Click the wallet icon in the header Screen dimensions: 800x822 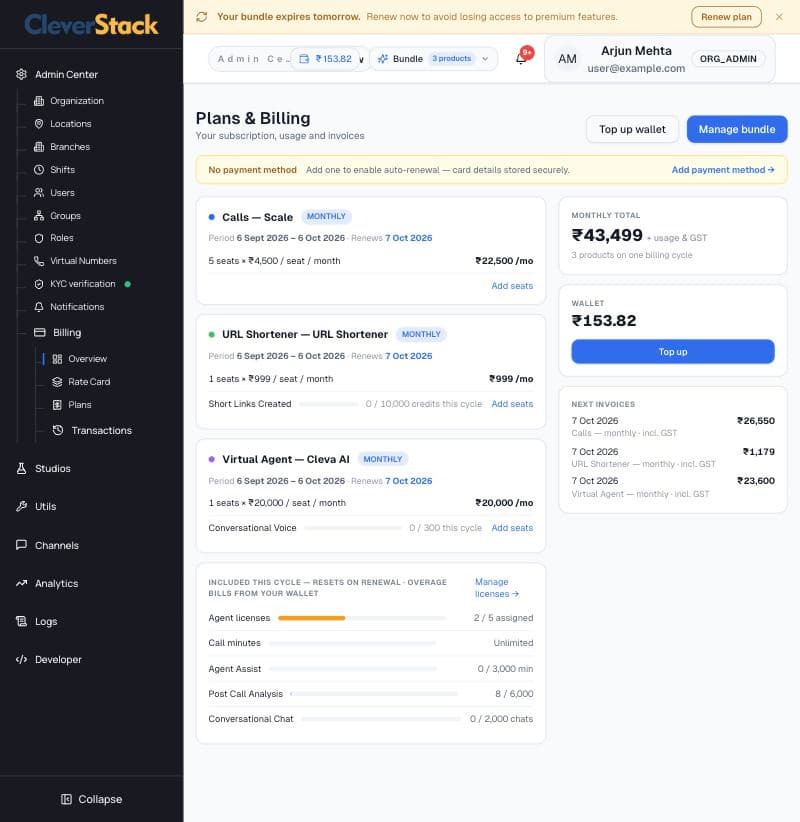click(x=304, y=59)
